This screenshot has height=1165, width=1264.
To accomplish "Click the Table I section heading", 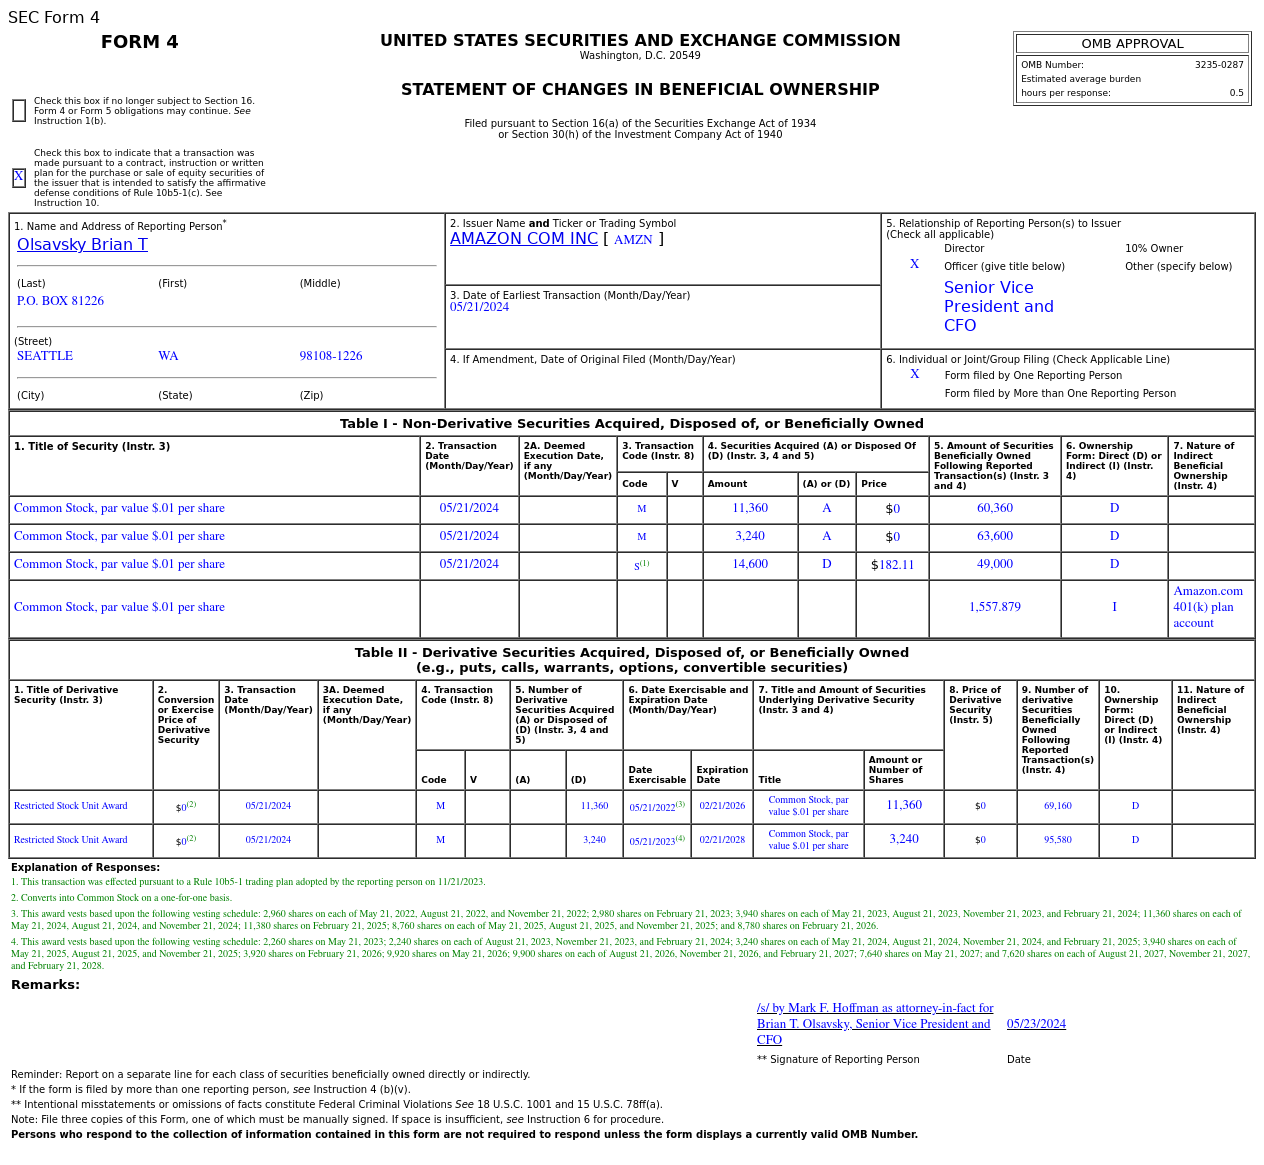I will click(632, 424).
